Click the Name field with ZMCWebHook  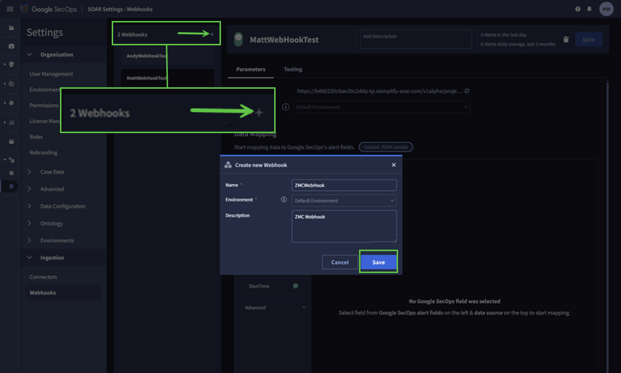coord(344,185)
